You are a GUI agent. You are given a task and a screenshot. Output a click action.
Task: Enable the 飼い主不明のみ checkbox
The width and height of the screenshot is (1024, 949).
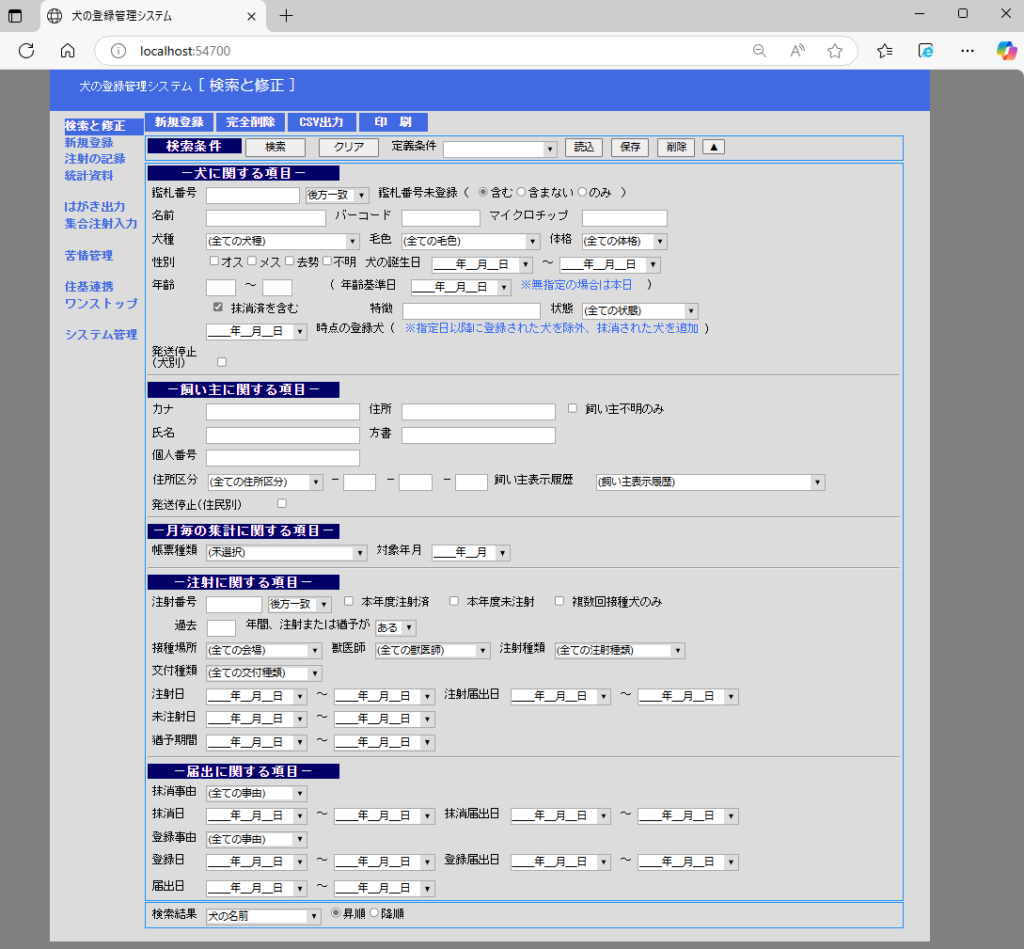coord(573,408)
